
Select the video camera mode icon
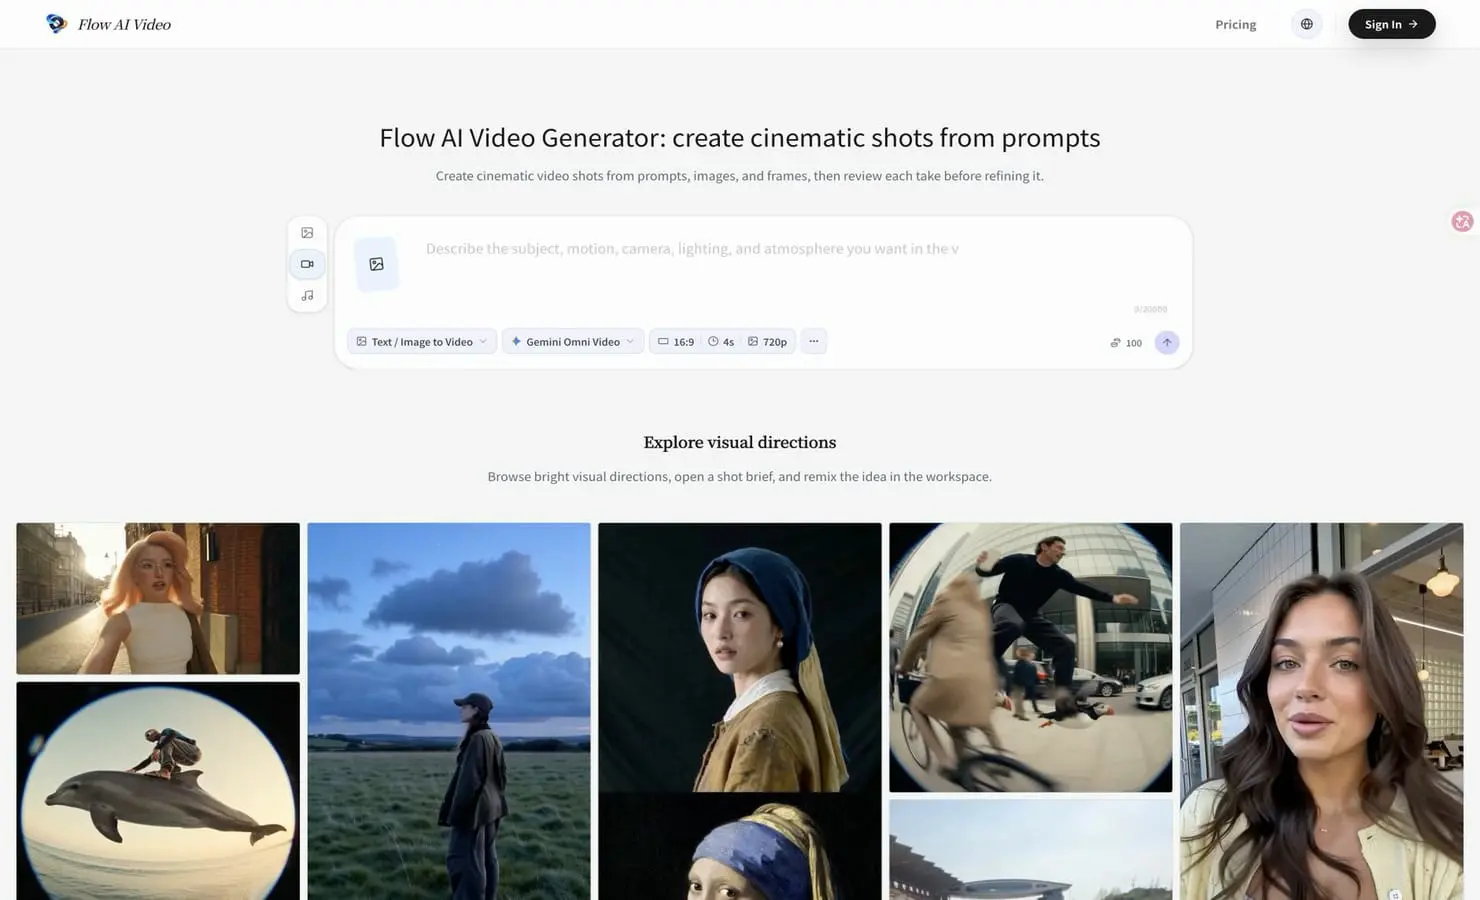pyautogui.click(x=307, y=264)
